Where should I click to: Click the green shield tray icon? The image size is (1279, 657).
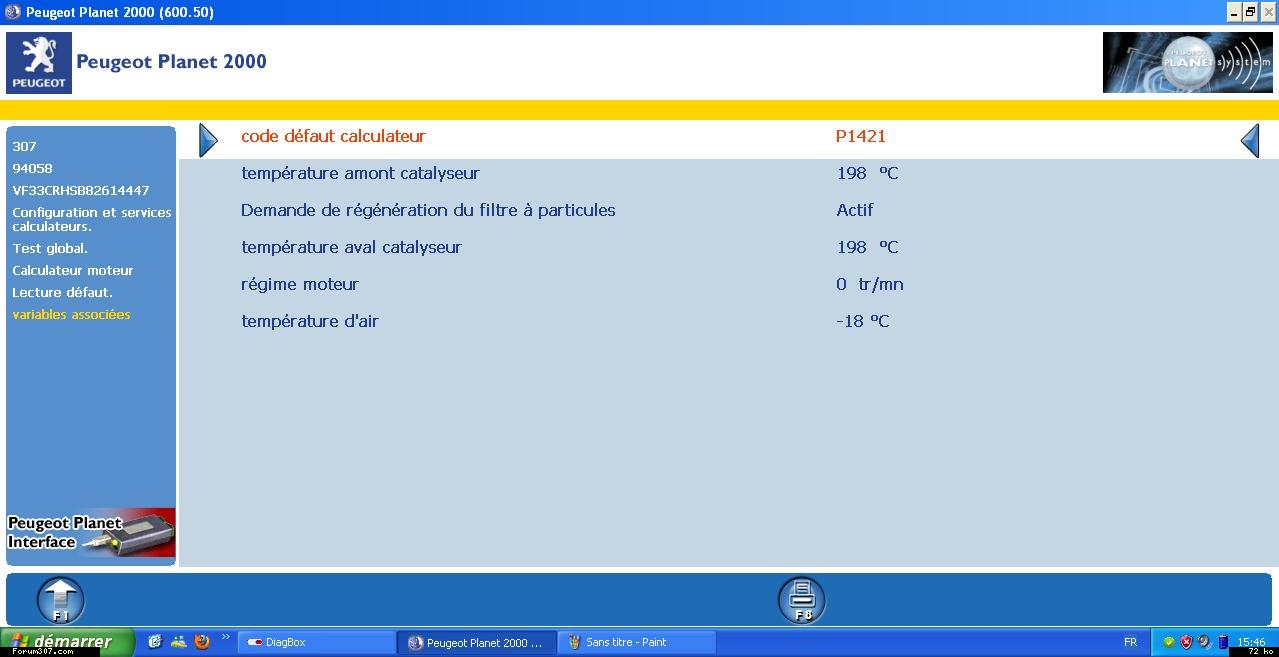pyautogui.click(x=1168, y=642)
